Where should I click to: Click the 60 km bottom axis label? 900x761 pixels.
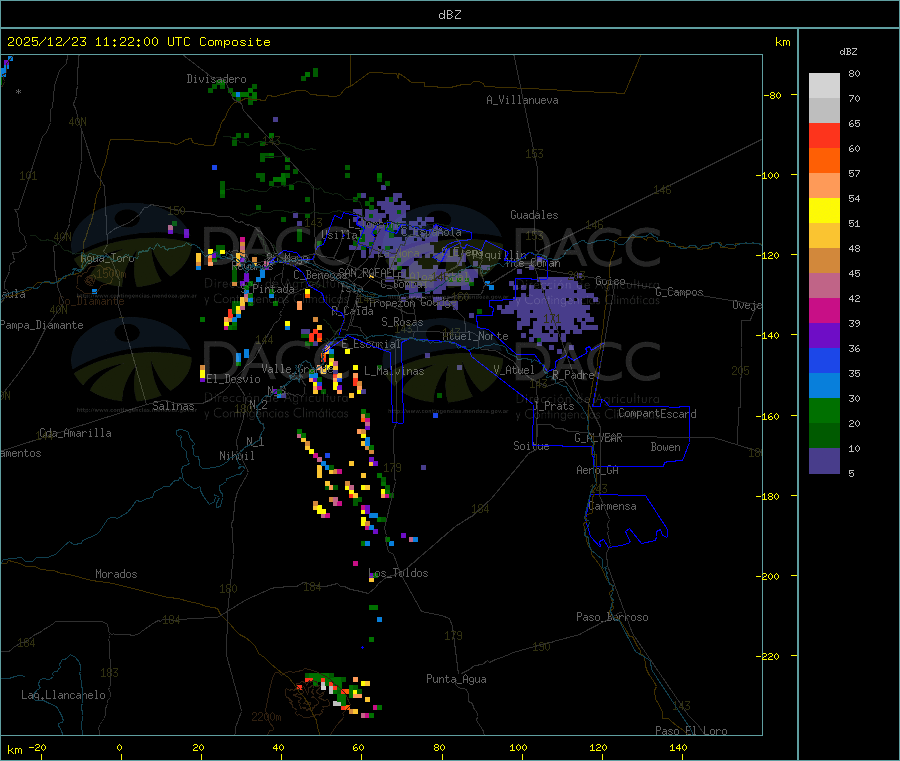358,747
